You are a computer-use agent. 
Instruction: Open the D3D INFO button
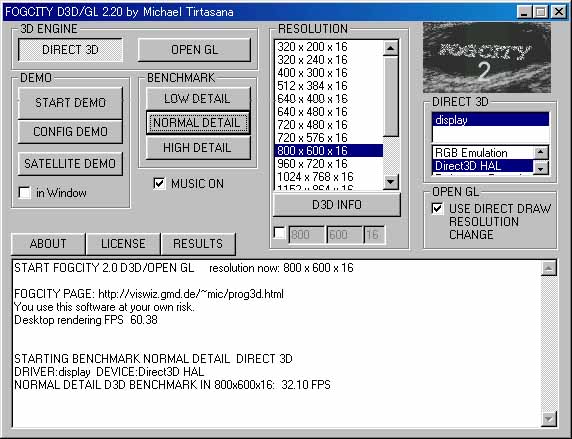336,205
